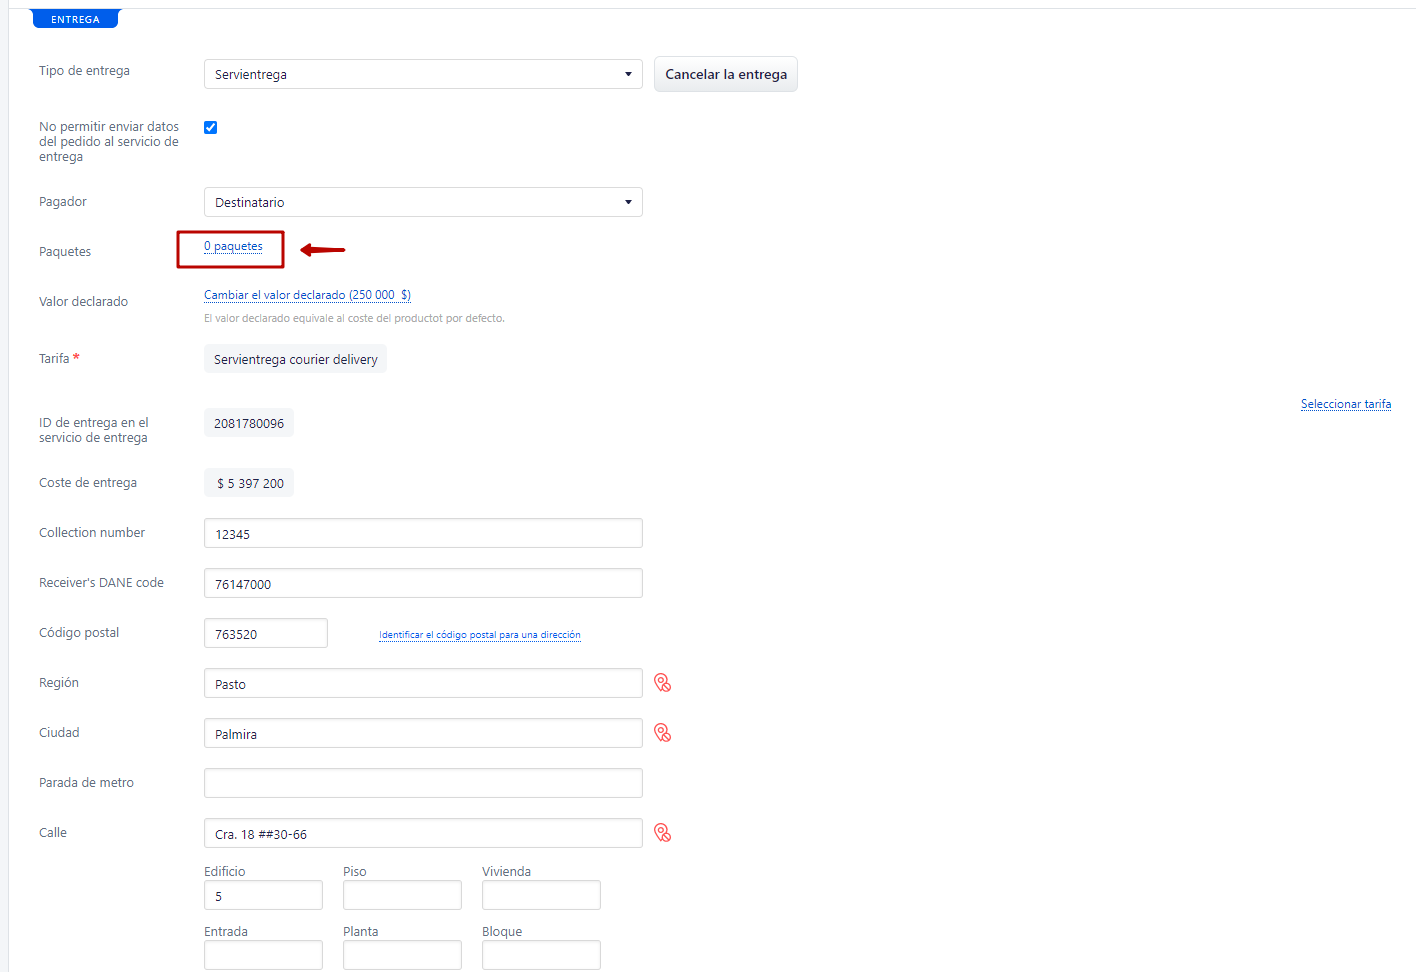1416x972 pixels.
Task: Click the Código postal input field
Action: tap(266, 633)
